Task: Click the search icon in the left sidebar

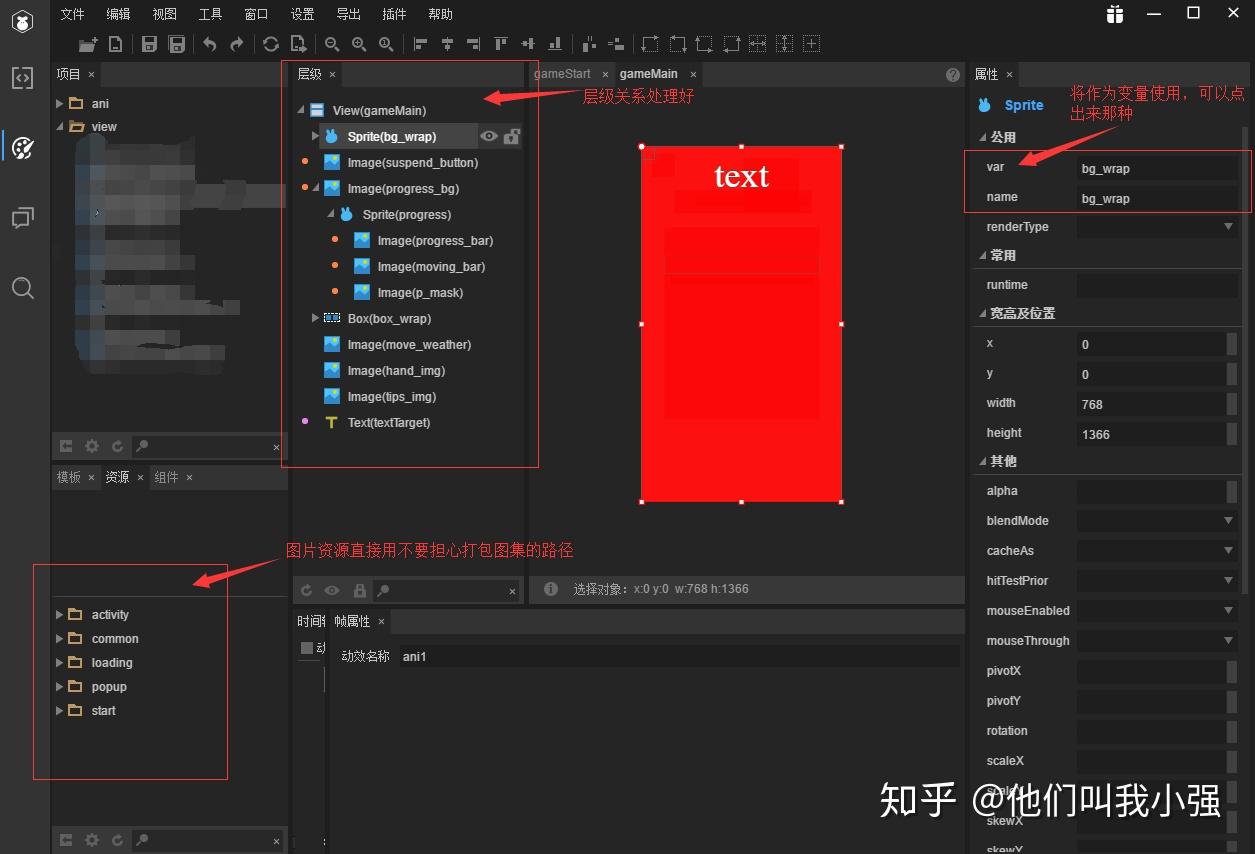Action: tap(23, 288)
